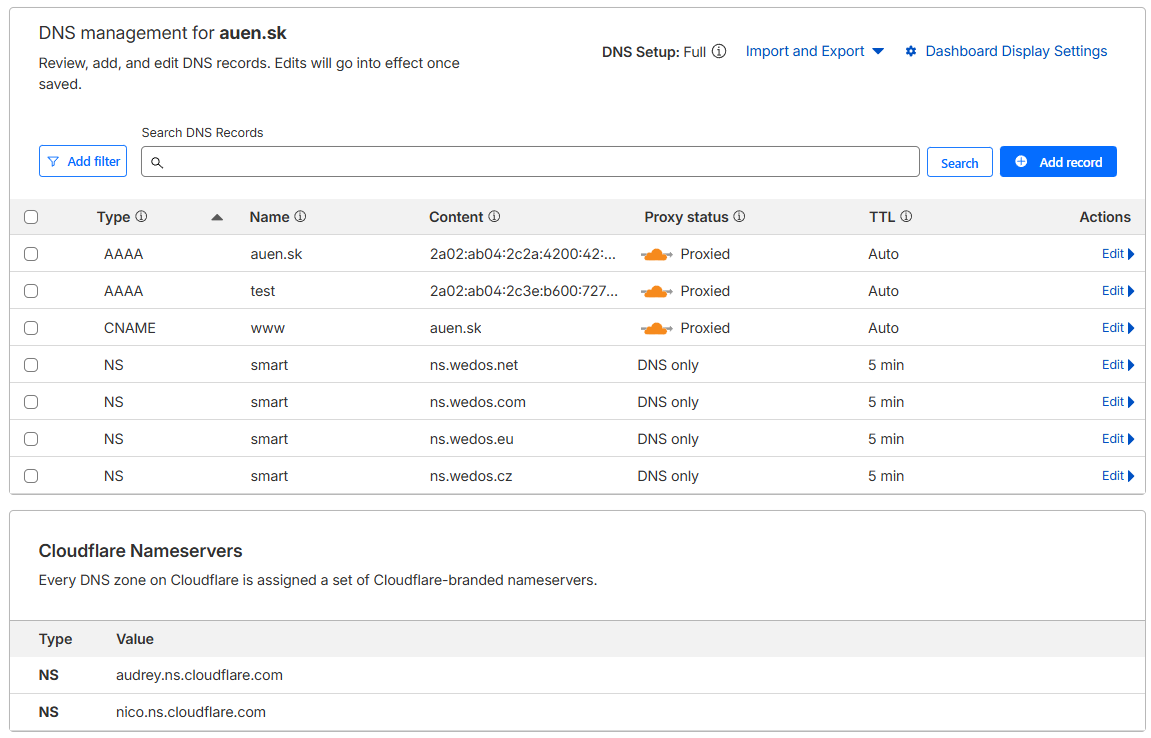This screenshot has width=1151, height=738.
Task: Sort records using the Type column arrow
Action: [x=217, y=217]
